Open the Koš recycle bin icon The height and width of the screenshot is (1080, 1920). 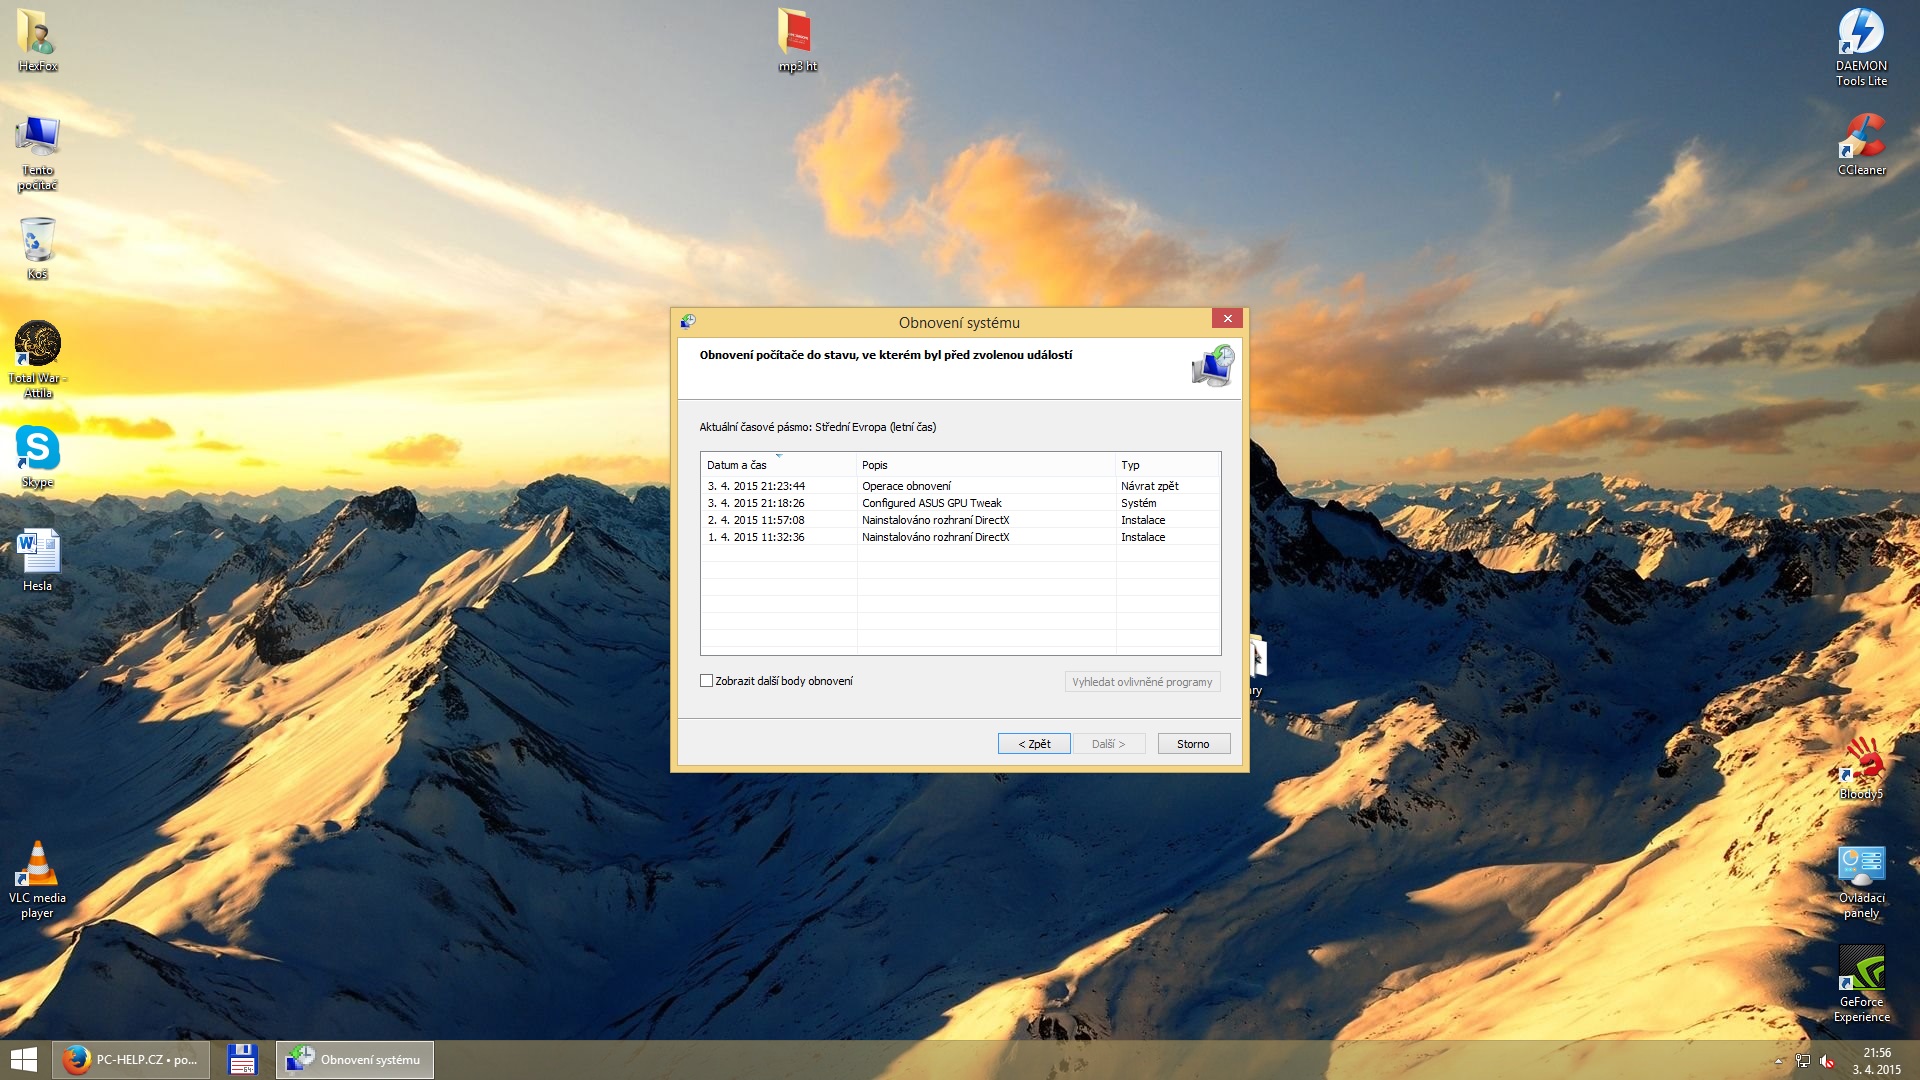(37, 241)
